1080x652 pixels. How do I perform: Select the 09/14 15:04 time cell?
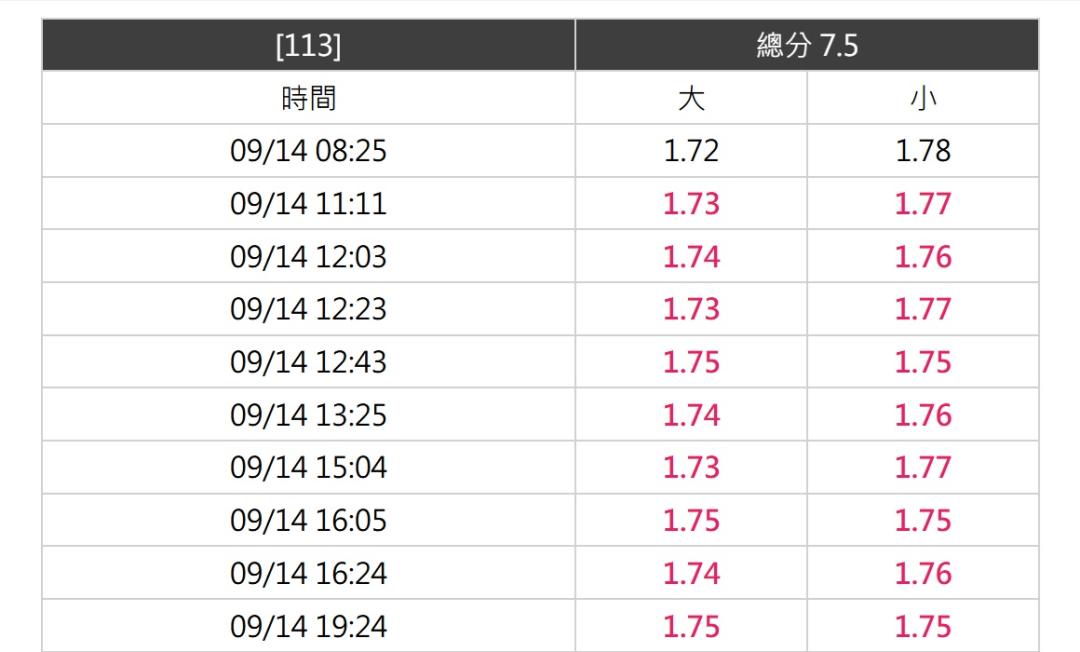click(308, 467)
